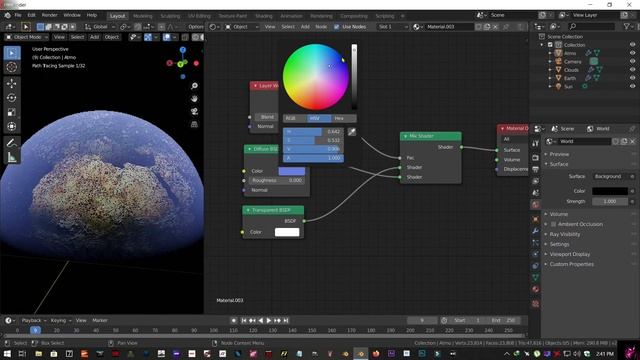This screenshot has height=360, width=640.
Task: Toggle camera view icon in viewport
Action: click(x=194, y=111)
